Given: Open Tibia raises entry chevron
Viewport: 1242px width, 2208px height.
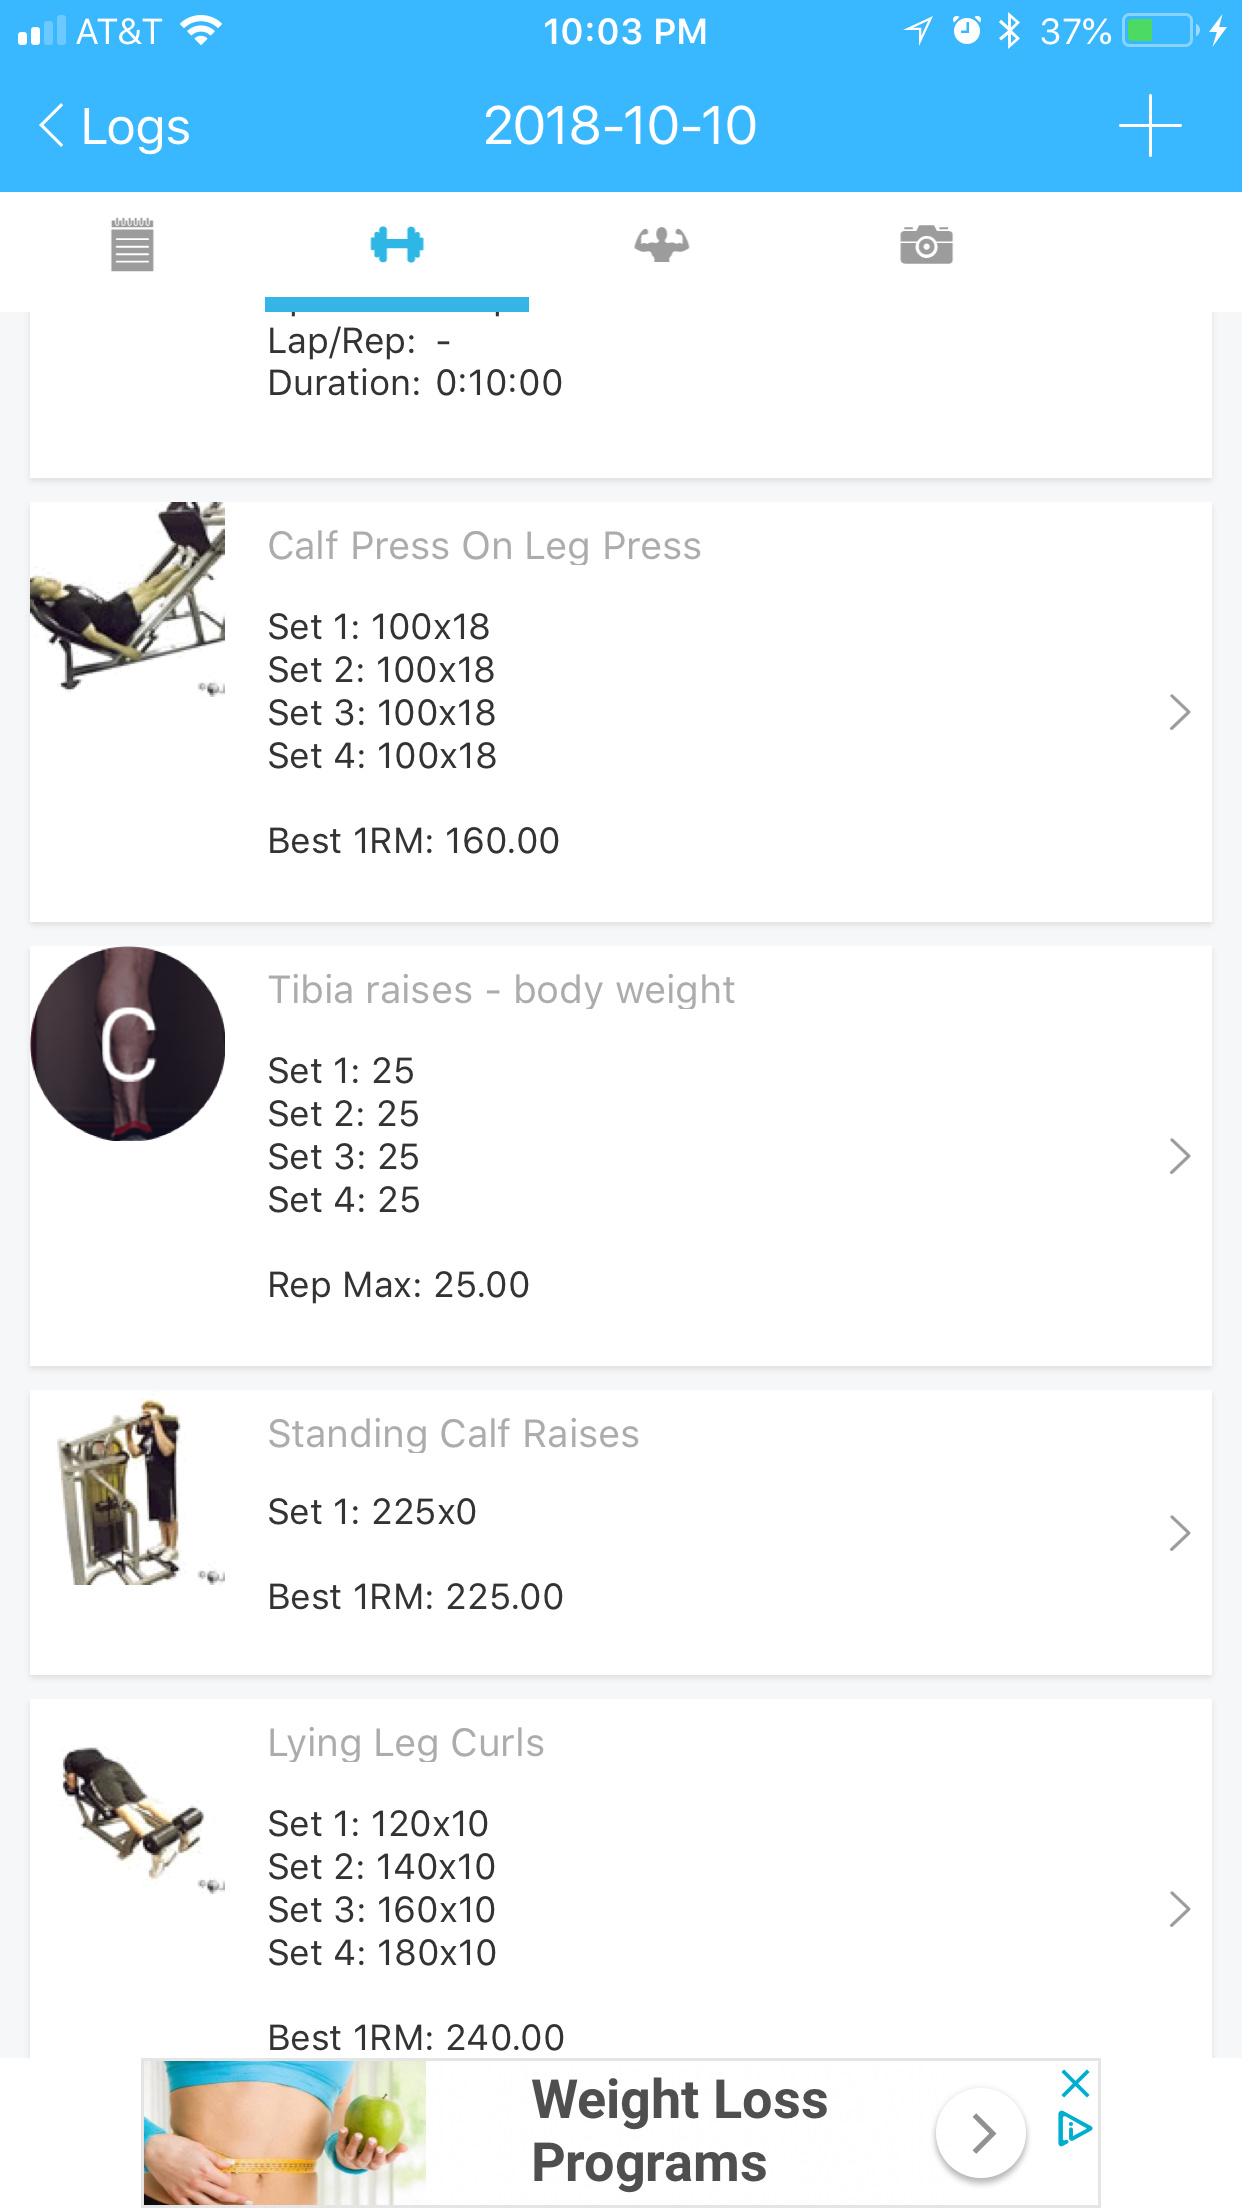Looking at the screenshot, I should point(1180,1156).
